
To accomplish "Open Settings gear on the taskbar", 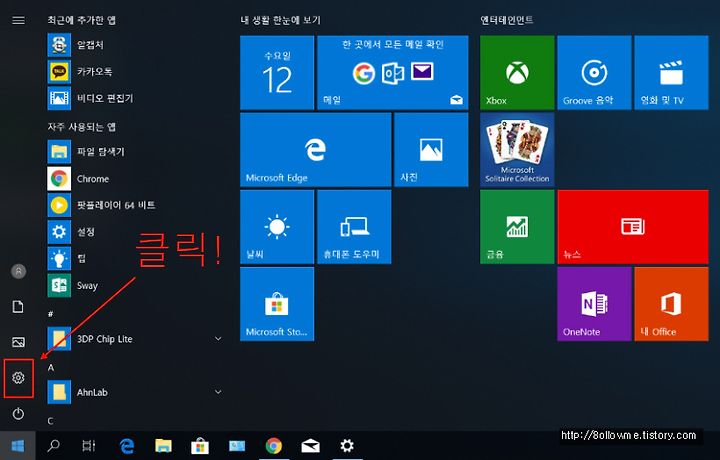I will 347,445.
